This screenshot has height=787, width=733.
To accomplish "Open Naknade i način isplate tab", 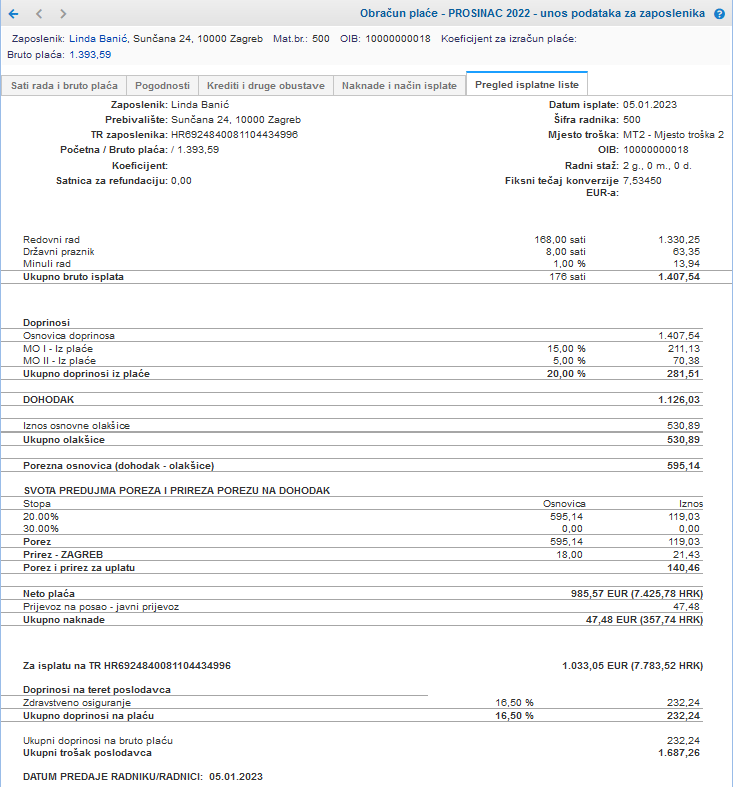I will 399,86.
